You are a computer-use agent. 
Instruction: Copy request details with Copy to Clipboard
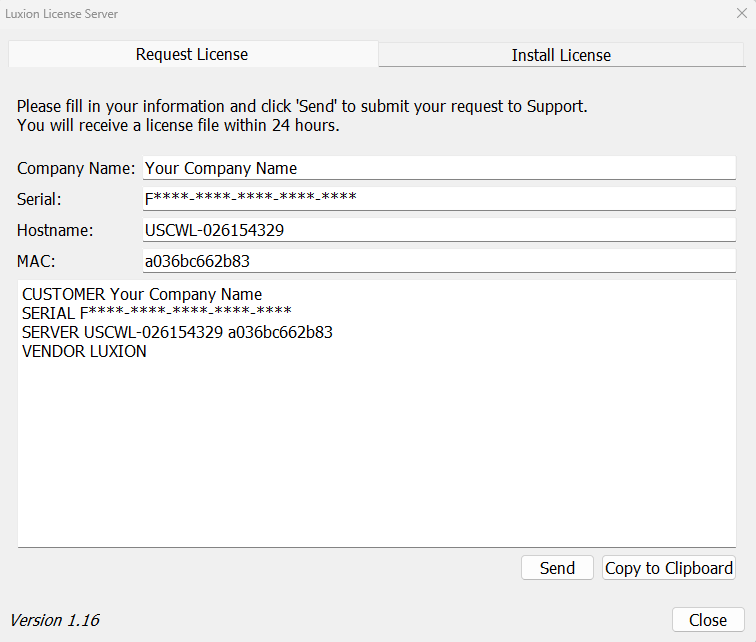pos(669,568)
